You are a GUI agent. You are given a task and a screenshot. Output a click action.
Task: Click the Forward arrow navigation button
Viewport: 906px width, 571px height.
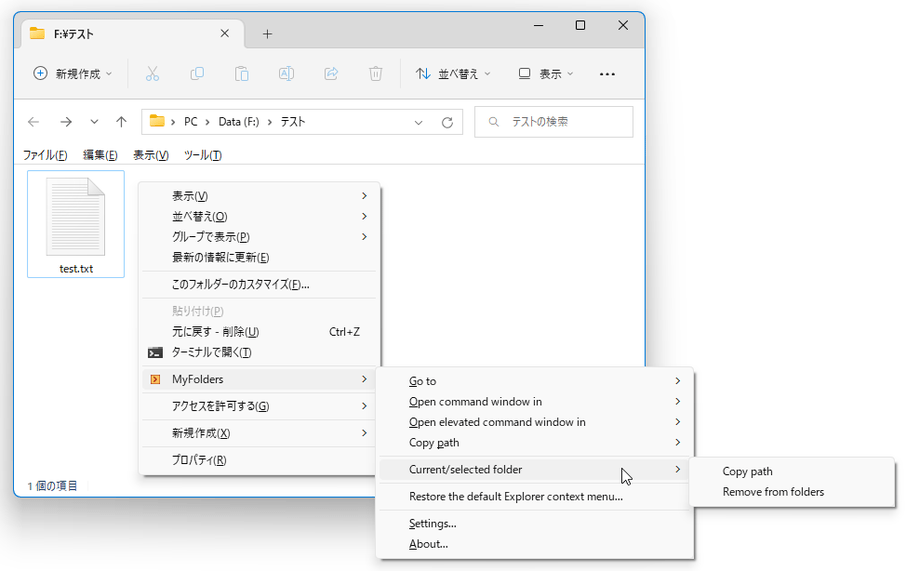click(x=66, y=122)
